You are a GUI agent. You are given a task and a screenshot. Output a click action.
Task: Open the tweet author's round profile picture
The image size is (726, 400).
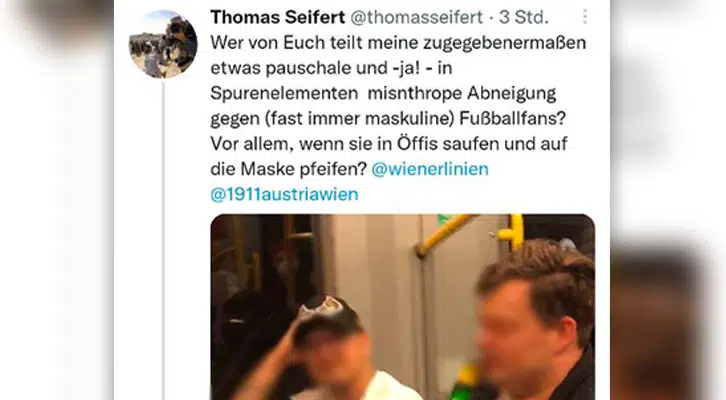163,44
